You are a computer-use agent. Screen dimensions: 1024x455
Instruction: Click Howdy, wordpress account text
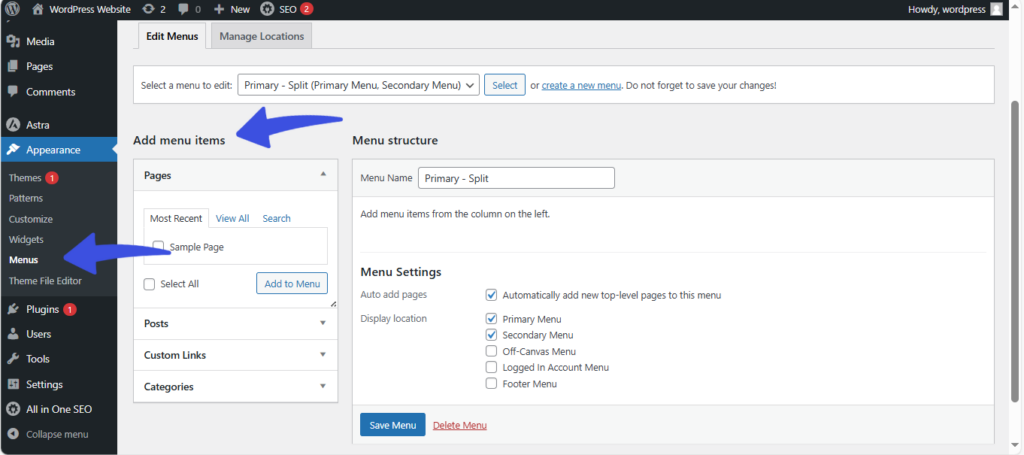[947, 9]
